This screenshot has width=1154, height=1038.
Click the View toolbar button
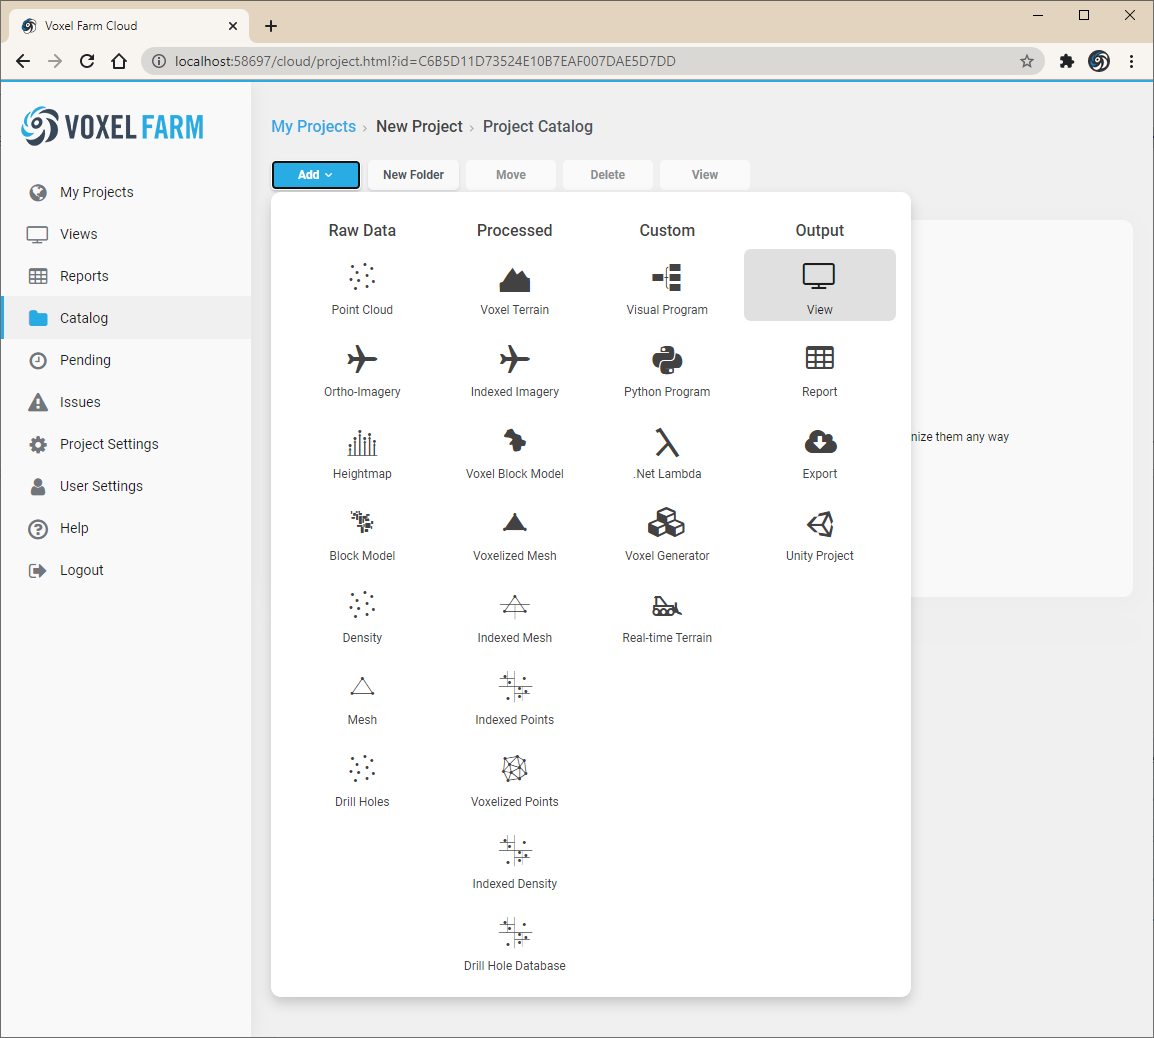coord(704,174)
